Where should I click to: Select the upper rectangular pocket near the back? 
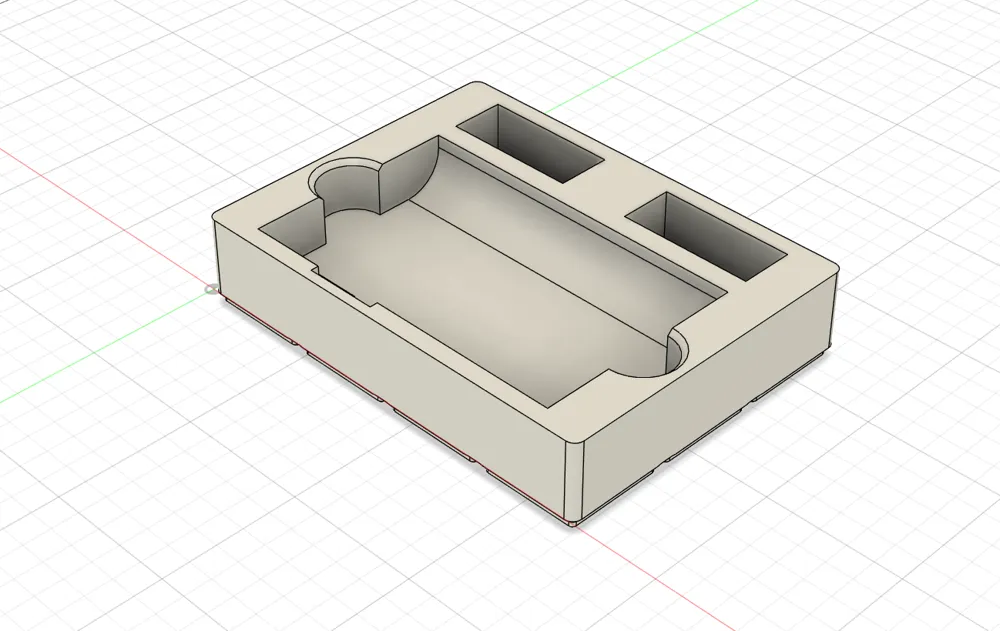(x=531, y=144)
